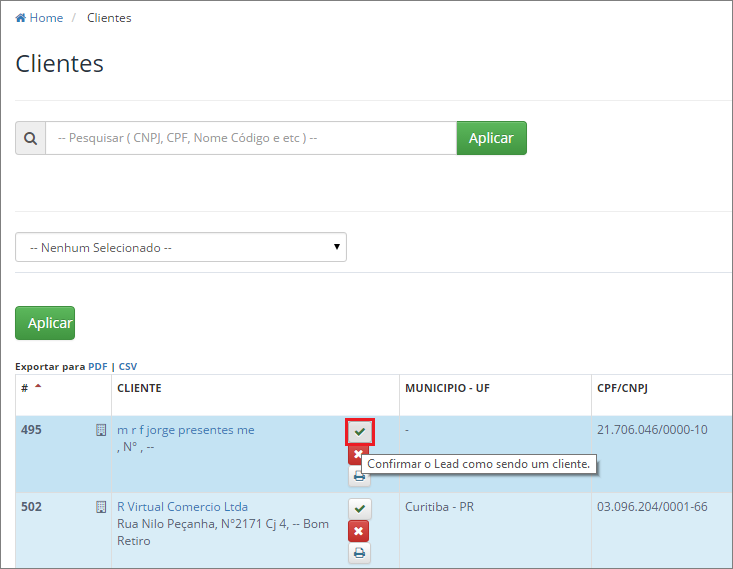Print record for client 495

359,476
